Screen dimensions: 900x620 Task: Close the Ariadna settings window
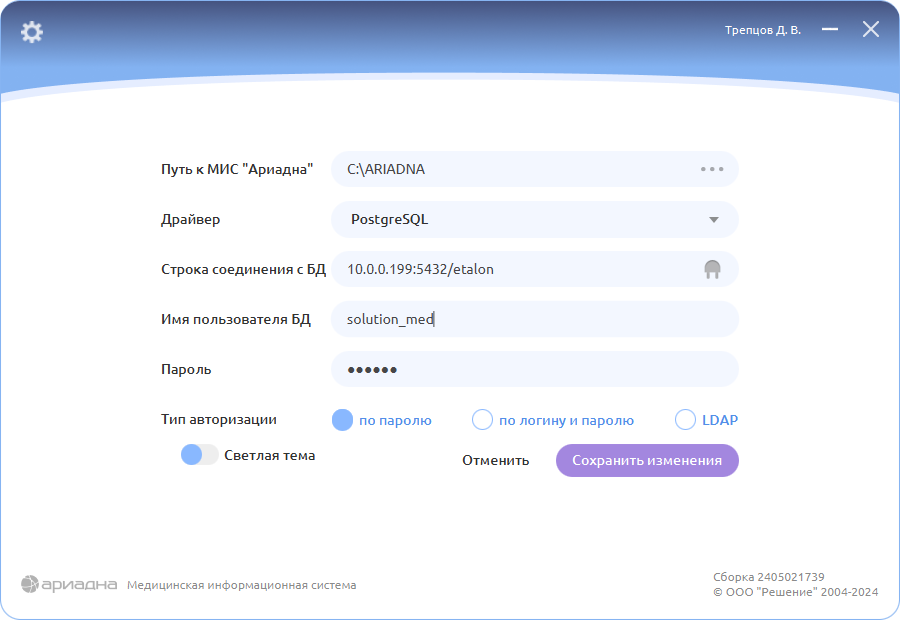point(871,29)
